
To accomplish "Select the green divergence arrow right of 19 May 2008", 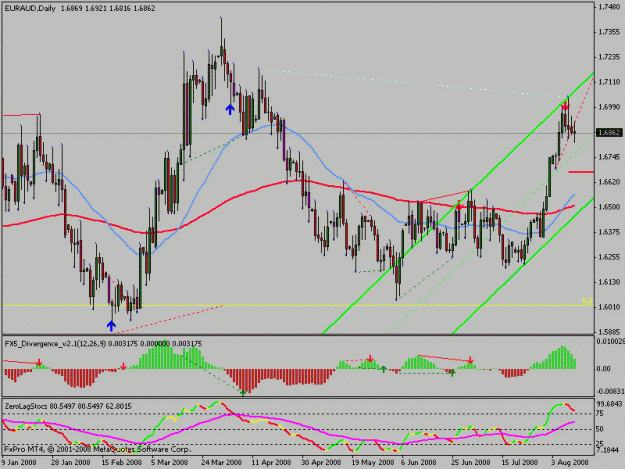I will click(x=383, y=369).
